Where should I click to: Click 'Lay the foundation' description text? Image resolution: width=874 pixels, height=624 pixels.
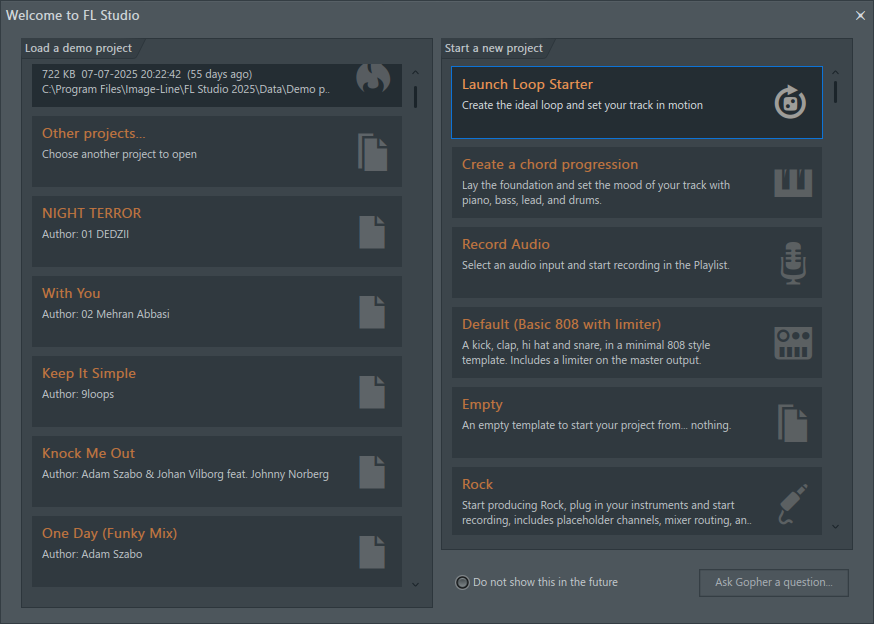coord(595,192)
